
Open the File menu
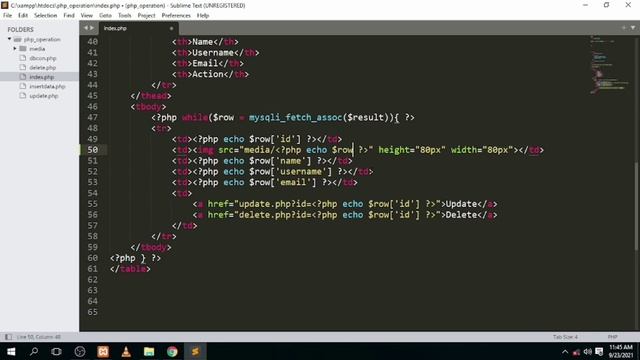(x=7, y=16)
